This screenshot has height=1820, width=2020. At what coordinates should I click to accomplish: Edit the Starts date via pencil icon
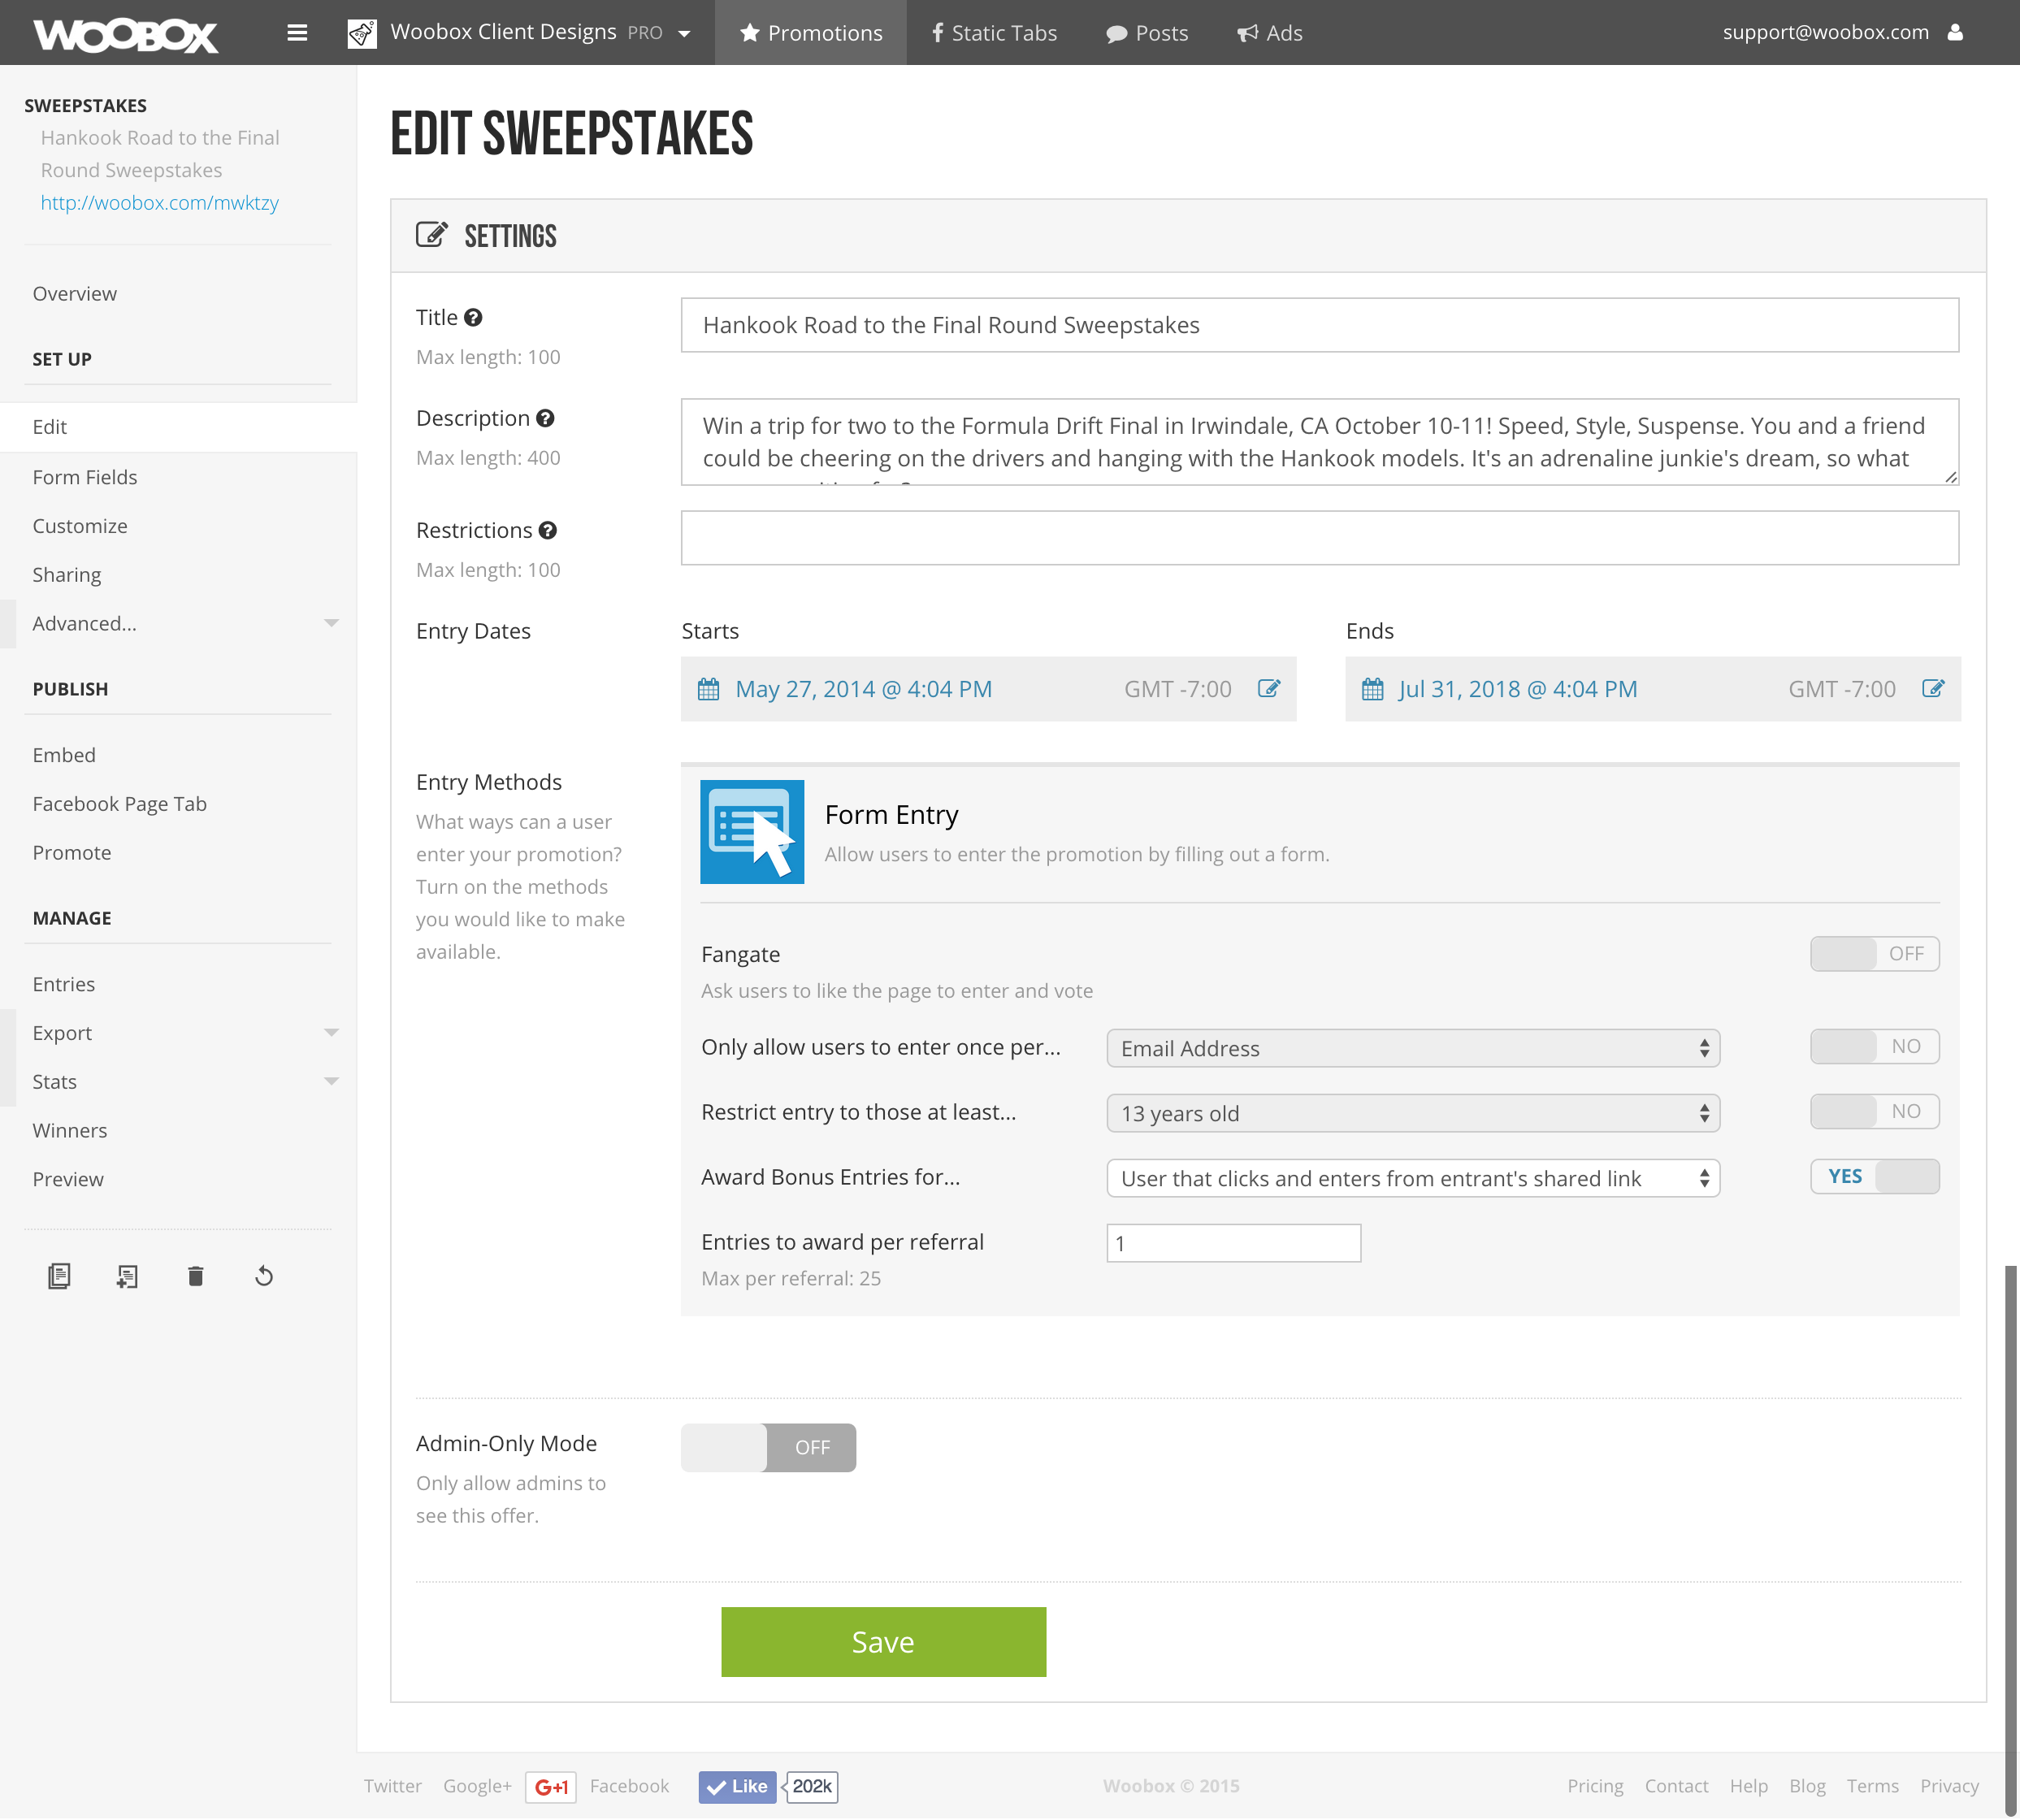1268,689
